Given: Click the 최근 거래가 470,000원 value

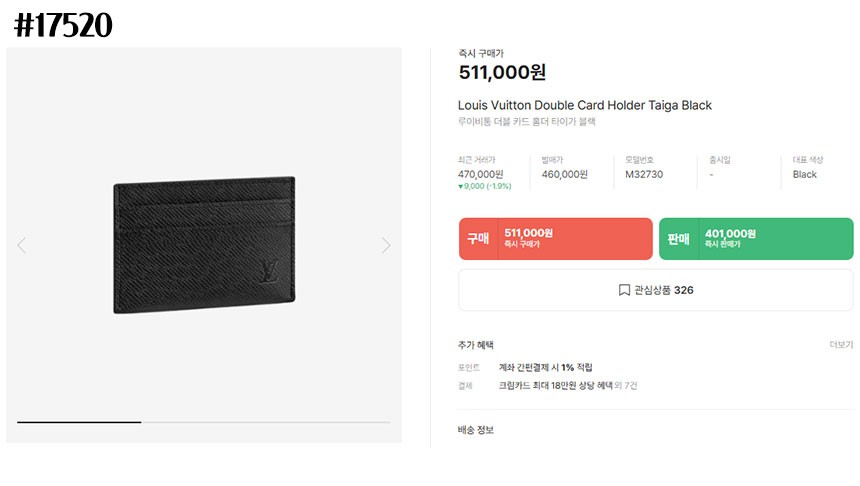Looking at the screenshot, I should 480,174.
